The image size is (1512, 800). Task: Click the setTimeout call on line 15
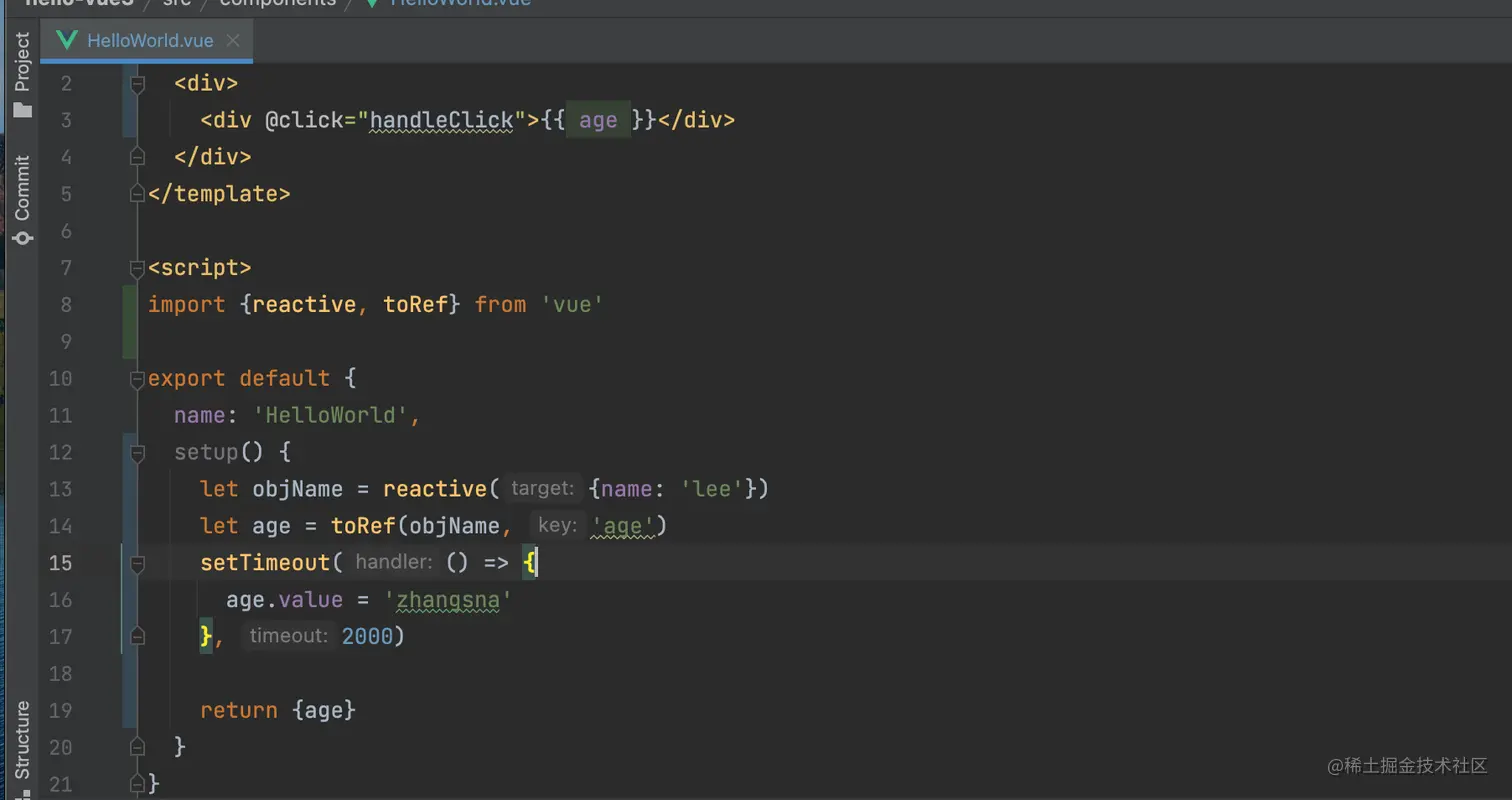265,563
